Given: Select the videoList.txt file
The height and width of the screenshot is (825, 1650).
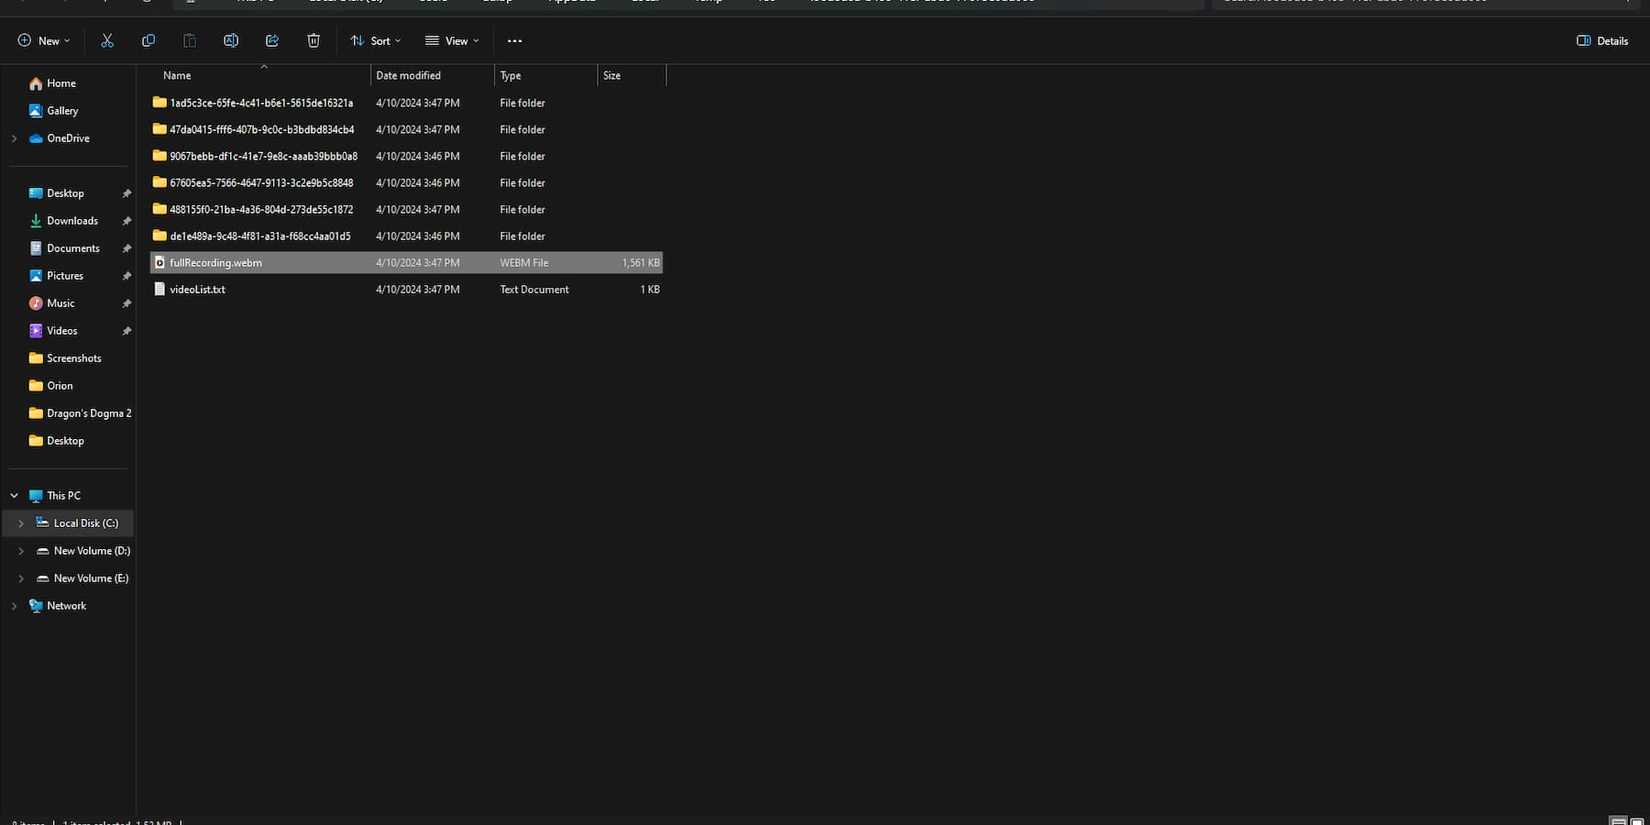Looking at the screenshot, I should click(x=406, y=290).
